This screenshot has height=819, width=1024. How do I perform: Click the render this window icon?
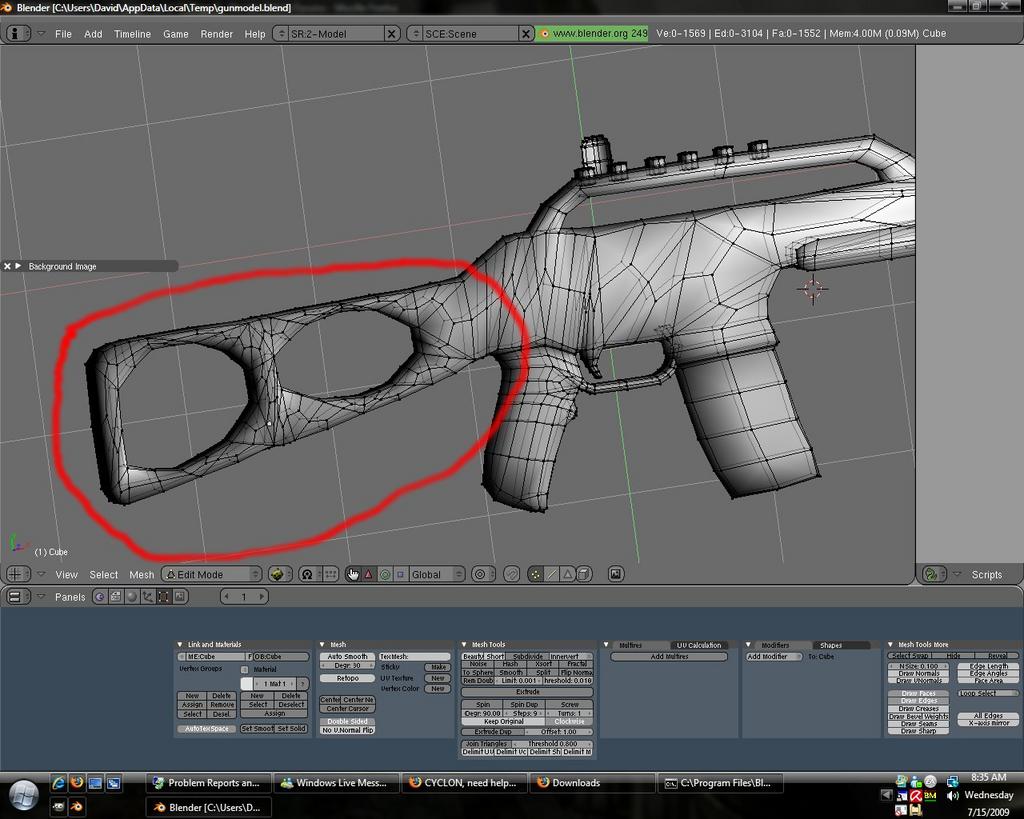615,574
